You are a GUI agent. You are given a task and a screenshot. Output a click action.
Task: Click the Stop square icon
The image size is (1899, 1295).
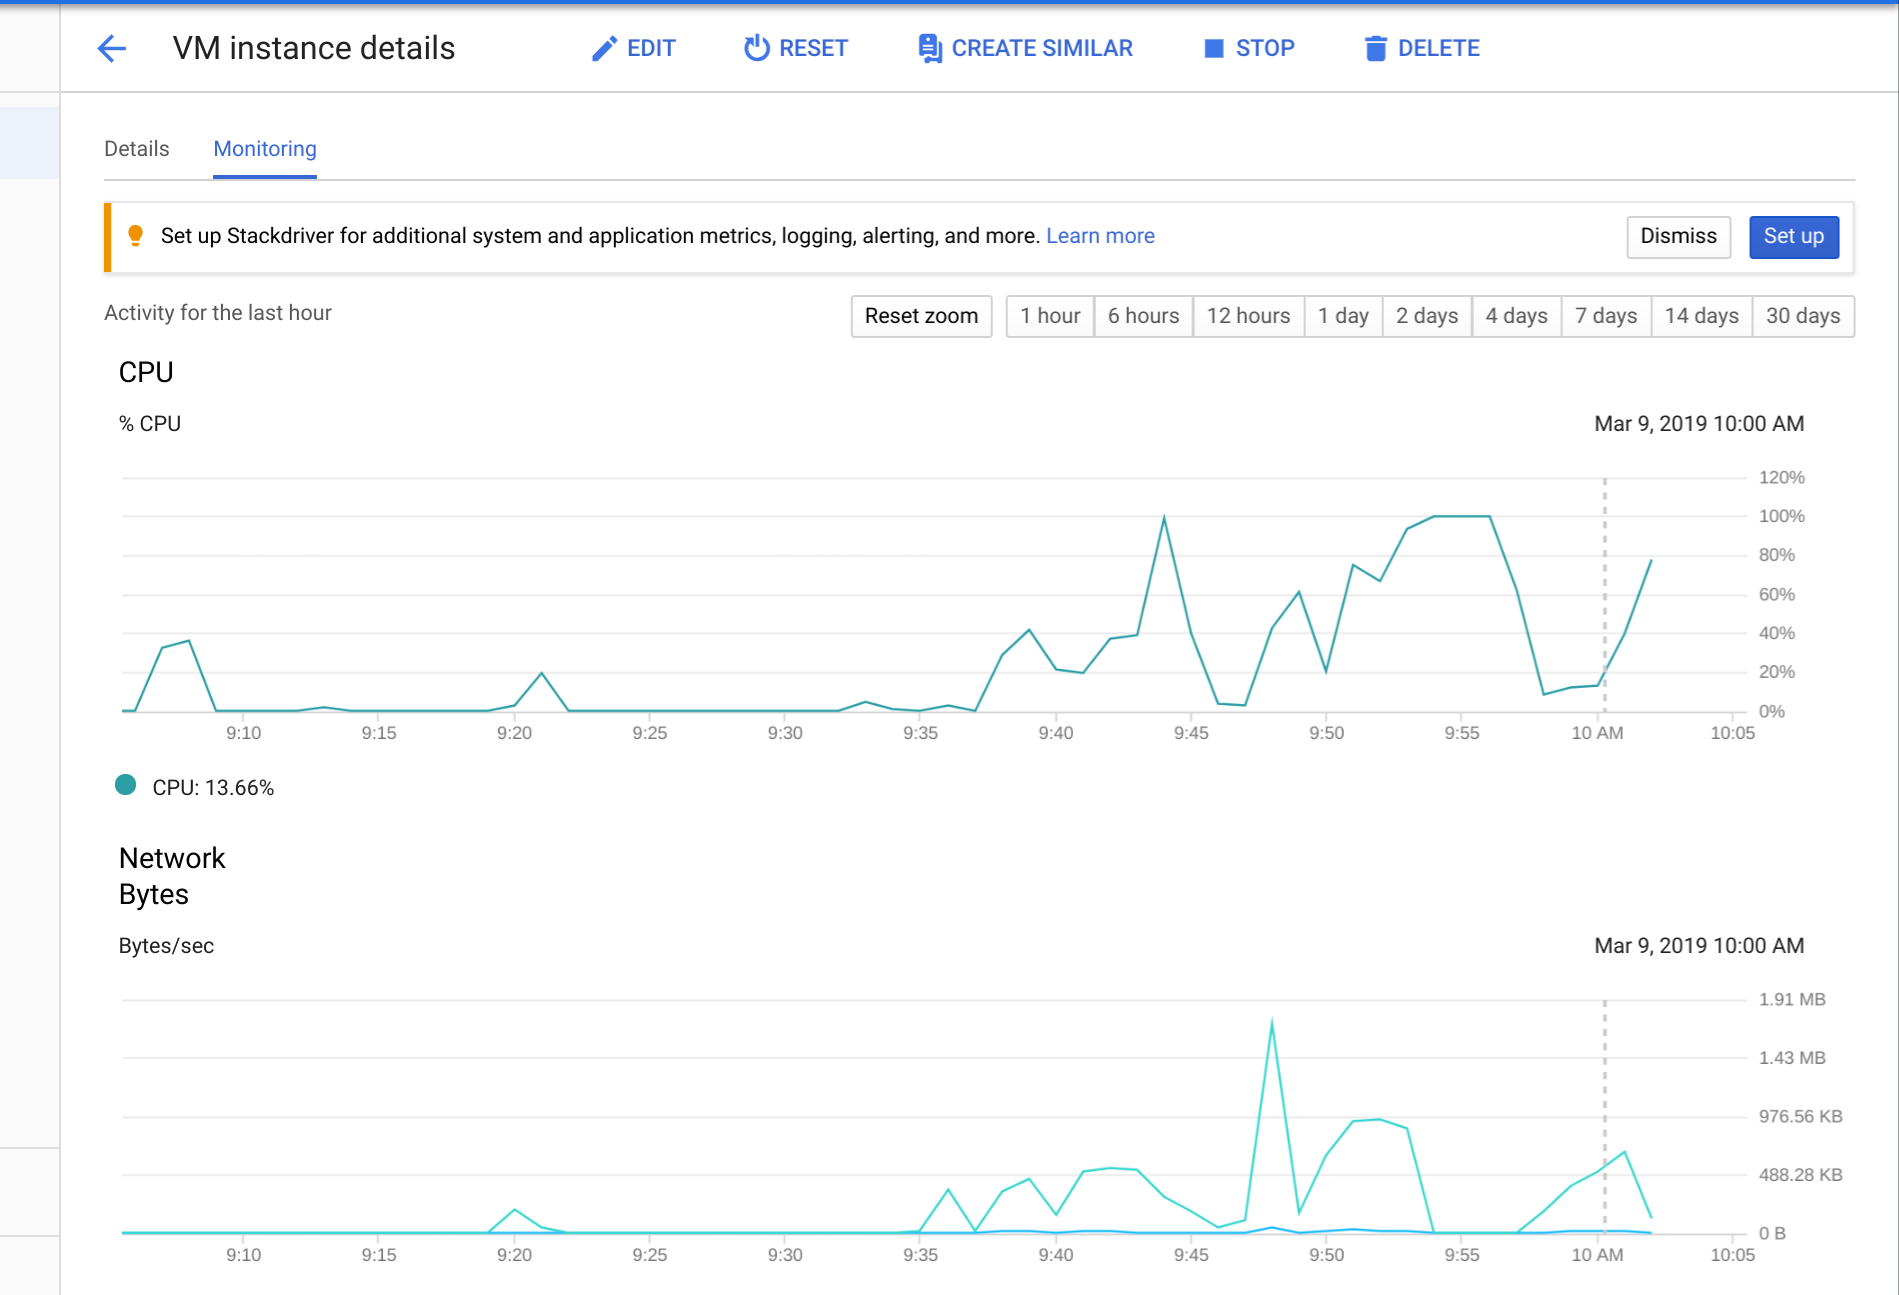click(1214, 48)
